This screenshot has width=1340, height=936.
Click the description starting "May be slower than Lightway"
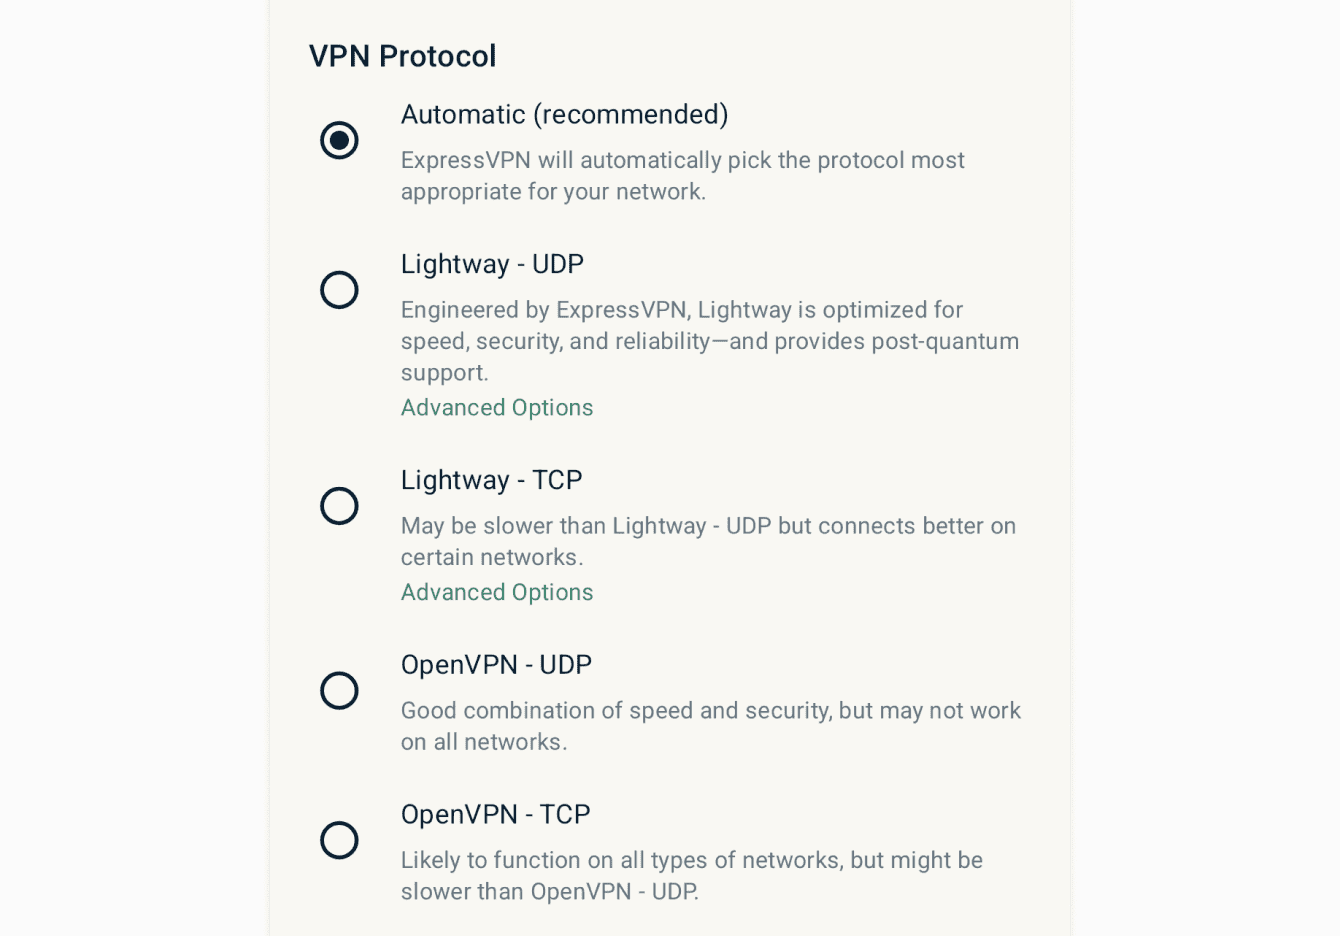pyautogui.click(x=707, y=541)
